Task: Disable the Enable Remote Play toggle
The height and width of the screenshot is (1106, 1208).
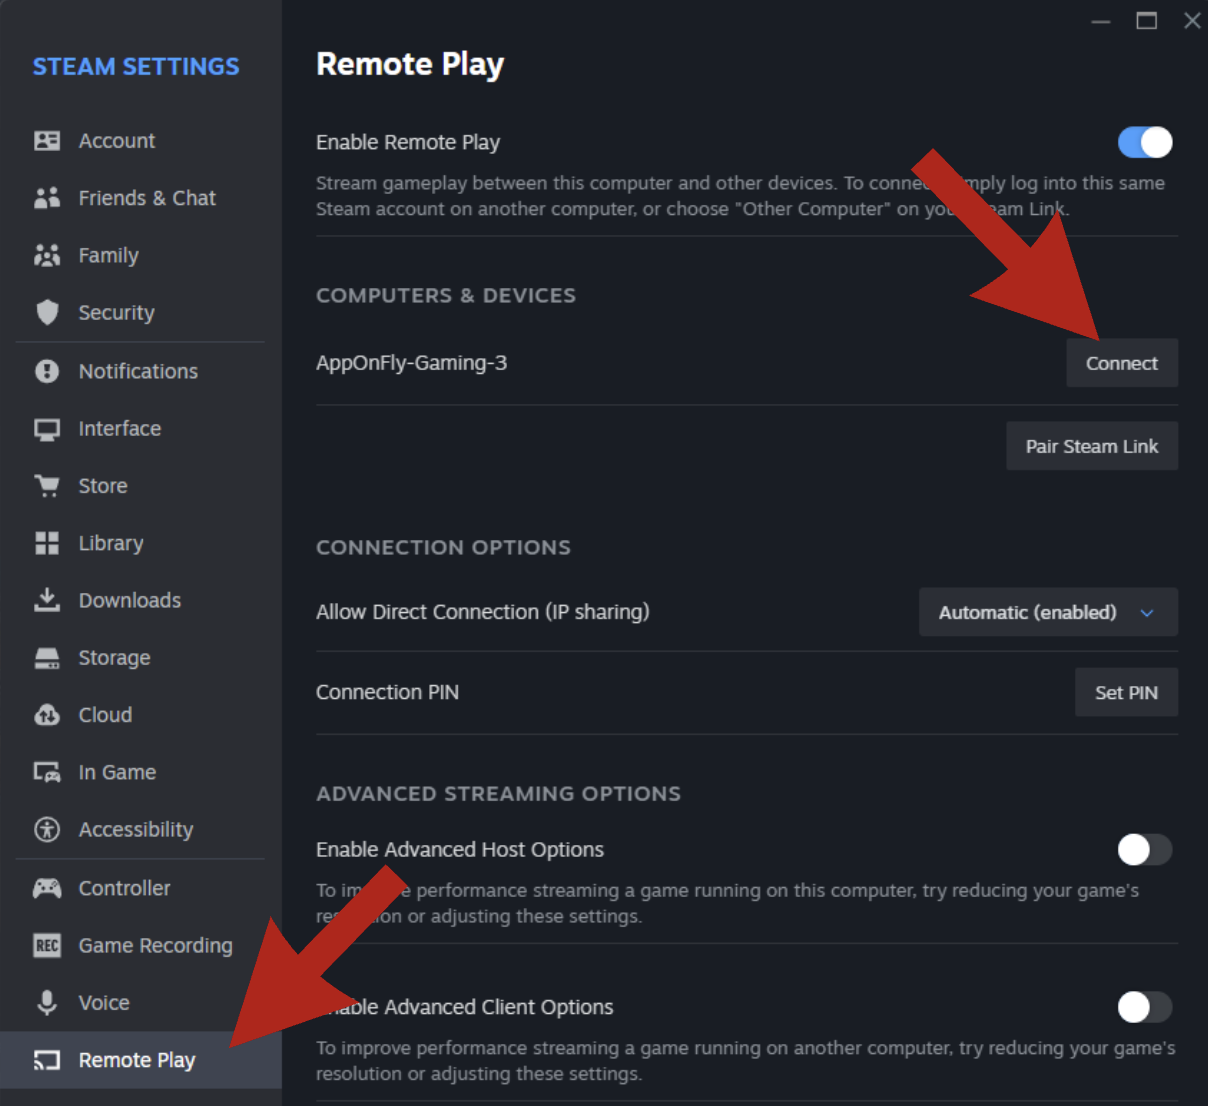Action: click(x=1144, y=142)
